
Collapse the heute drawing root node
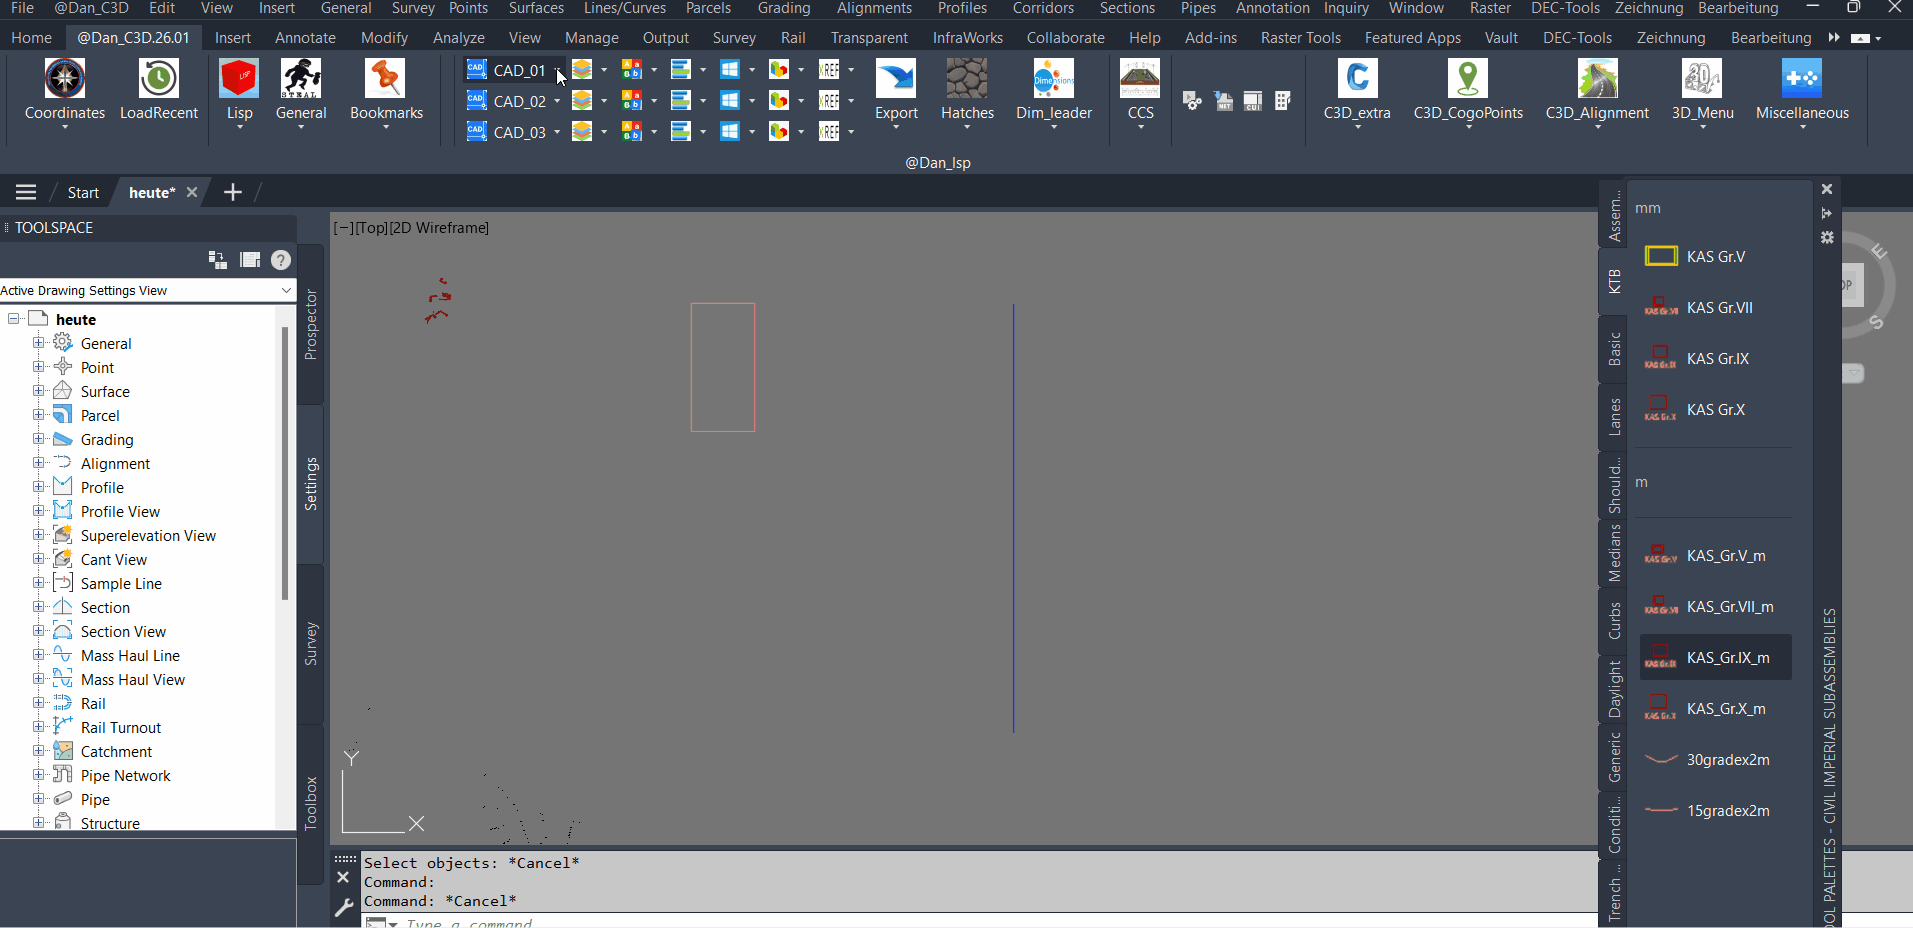[14, 319]
